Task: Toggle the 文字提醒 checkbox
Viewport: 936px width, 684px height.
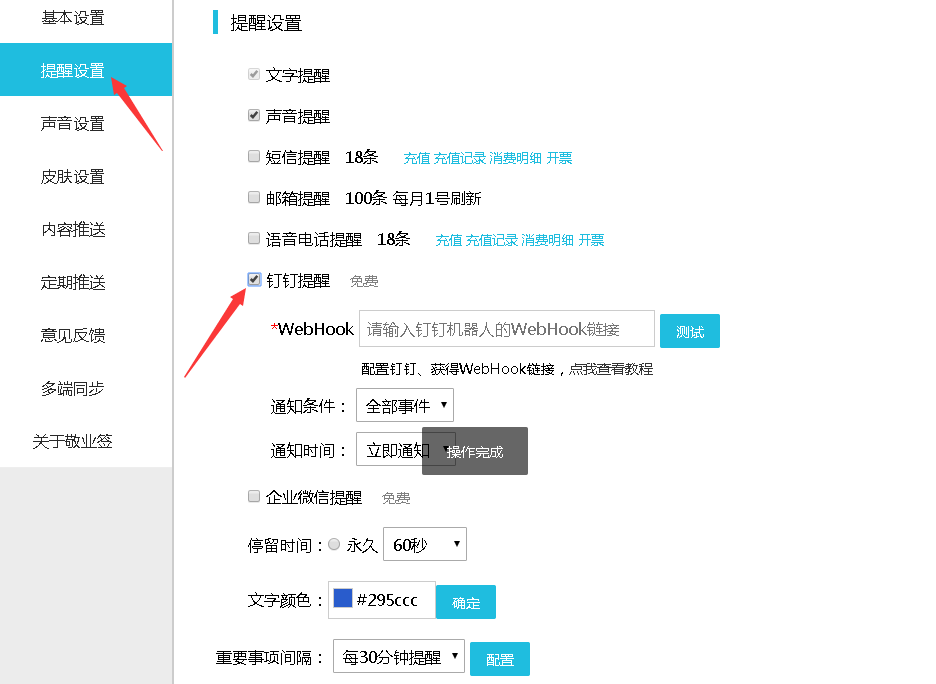Action: [254, 74]
